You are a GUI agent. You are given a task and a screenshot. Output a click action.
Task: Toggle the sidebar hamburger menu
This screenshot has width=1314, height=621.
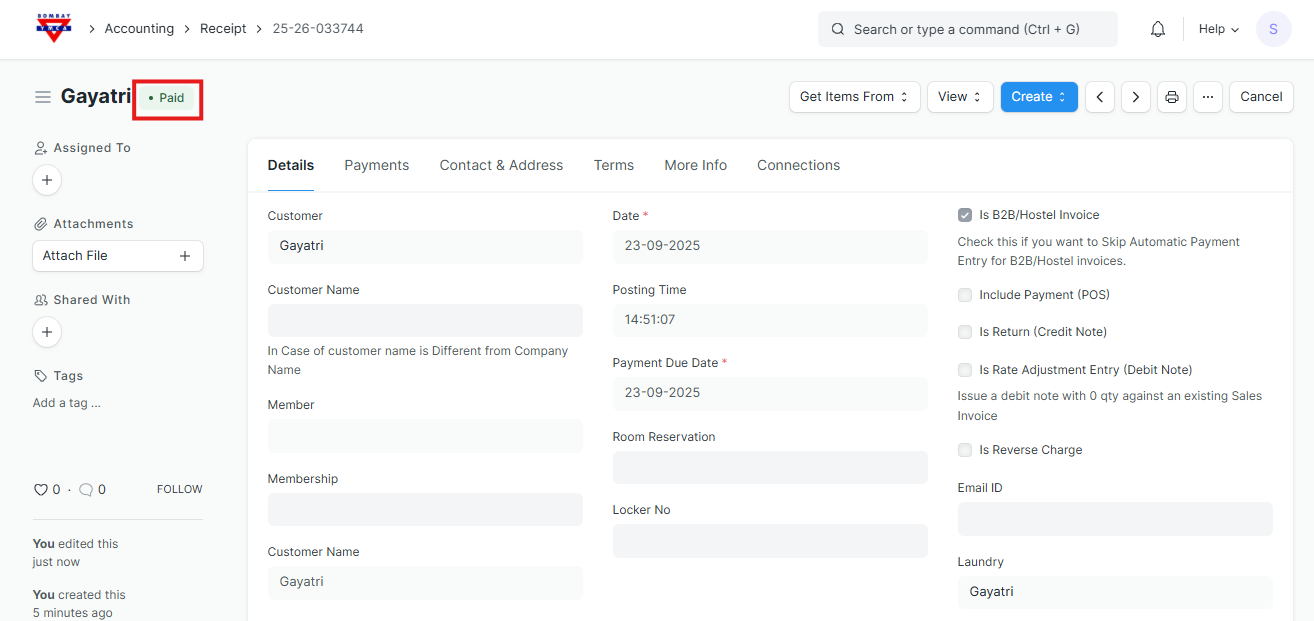point(43,97)
